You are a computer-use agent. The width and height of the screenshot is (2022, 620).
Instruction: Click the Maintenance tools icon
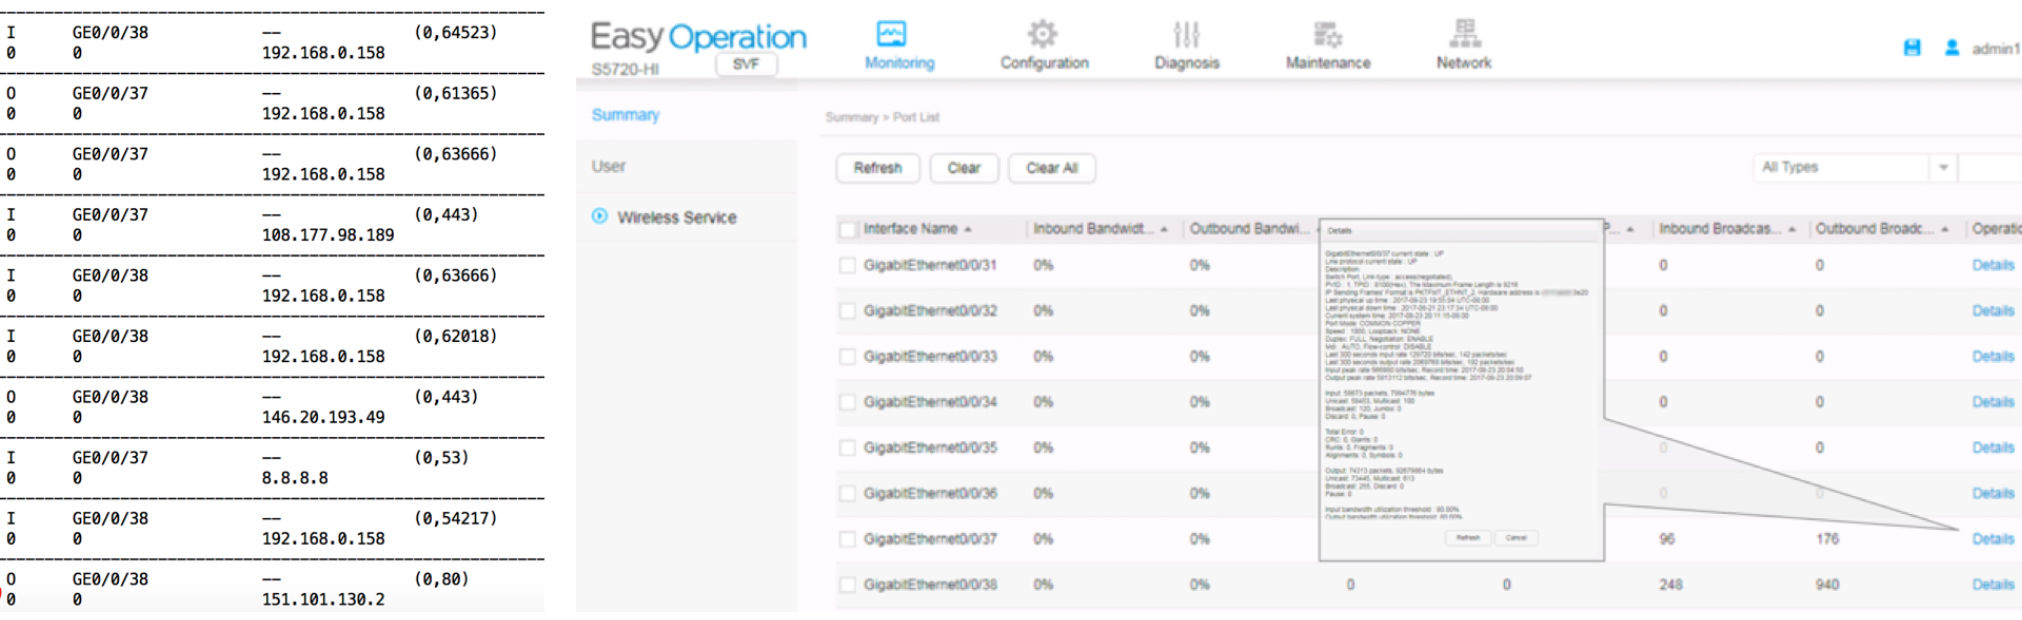coord(1327,35)
